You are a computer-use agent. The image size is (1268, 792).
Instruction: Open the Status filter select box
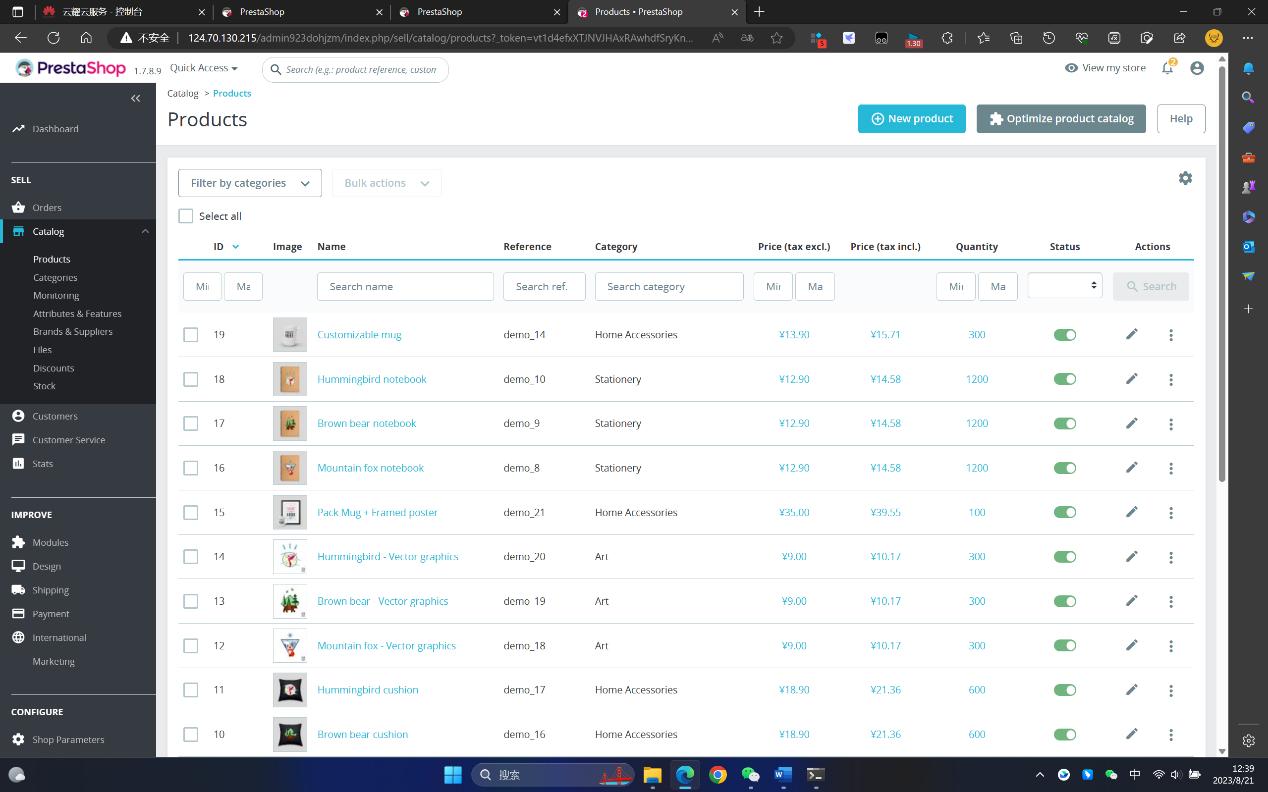(1064, 286)
